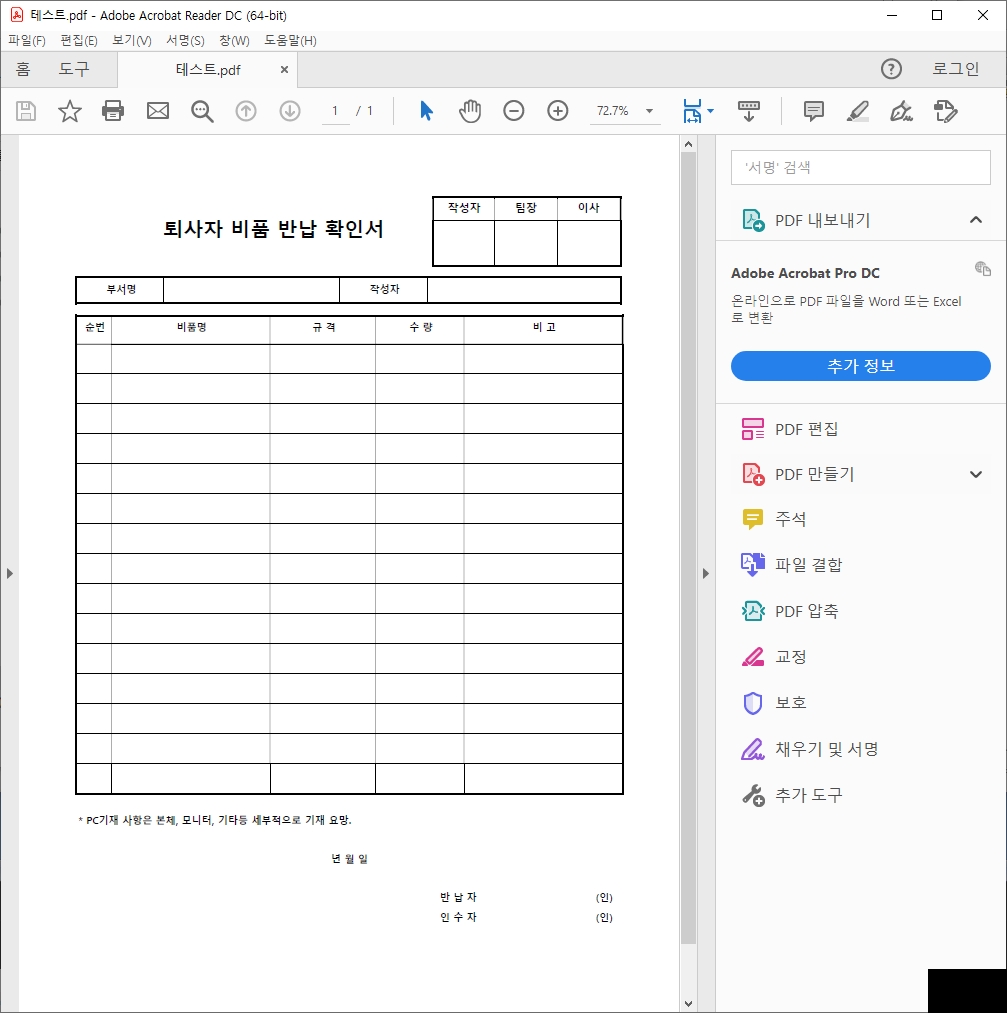This screenshot has height=1013, width=1007.
Task: Open the 창(W) menu
Action: click(234, 40)
